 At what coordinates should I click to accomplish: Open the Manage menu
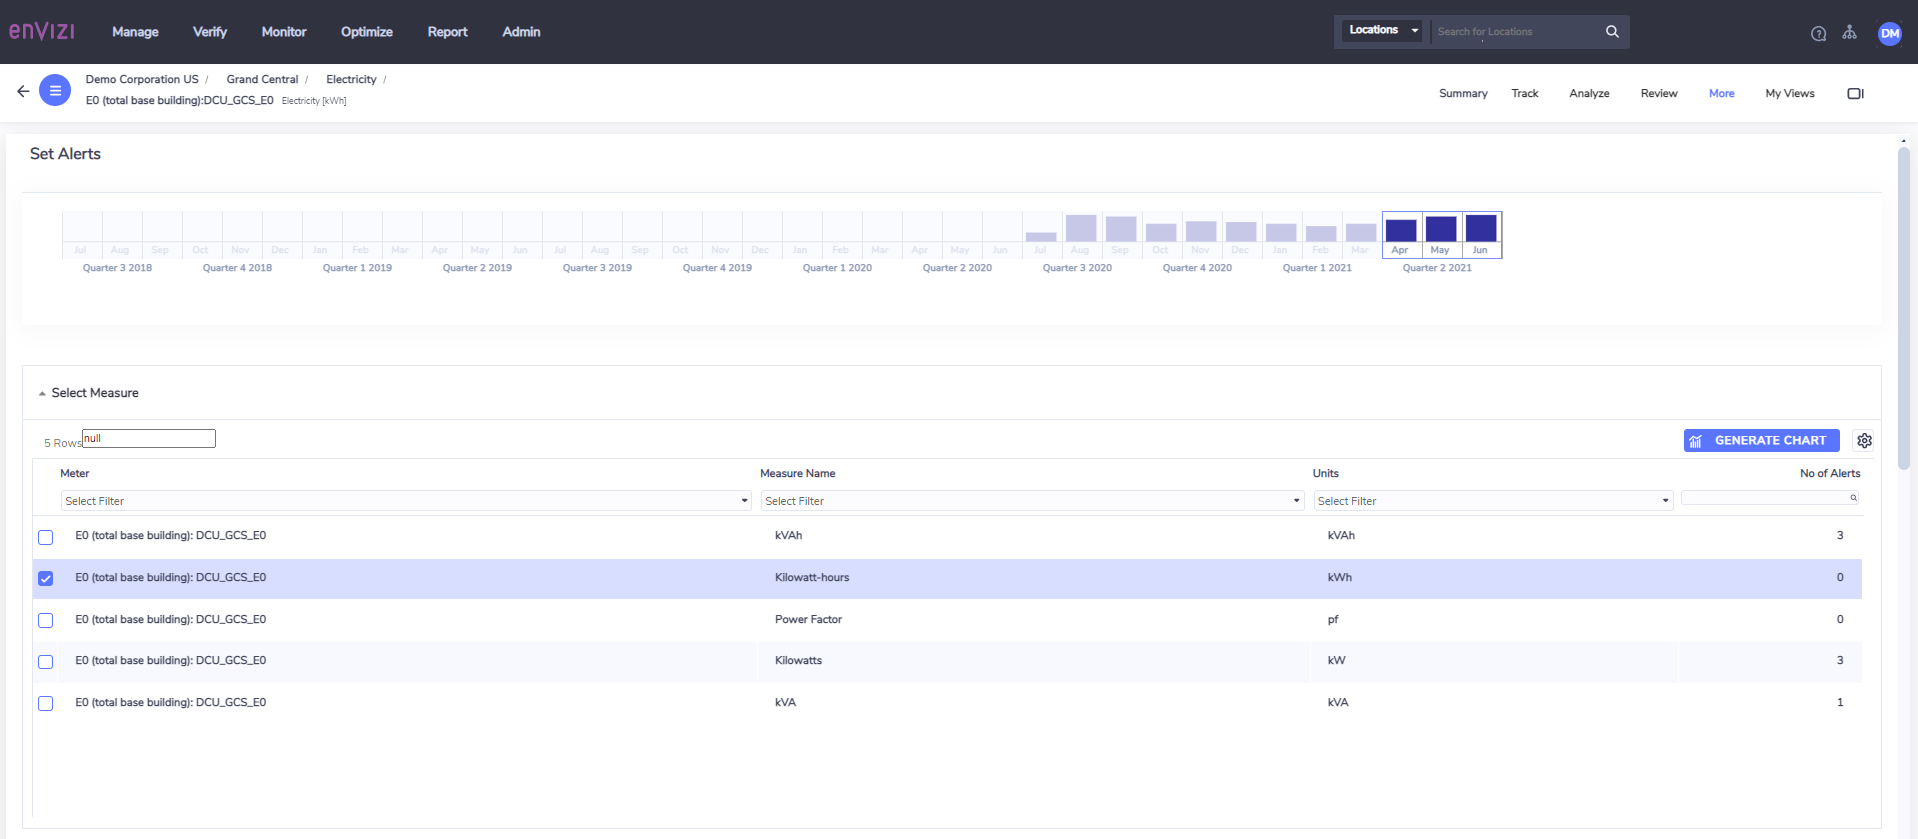[135, 32]
